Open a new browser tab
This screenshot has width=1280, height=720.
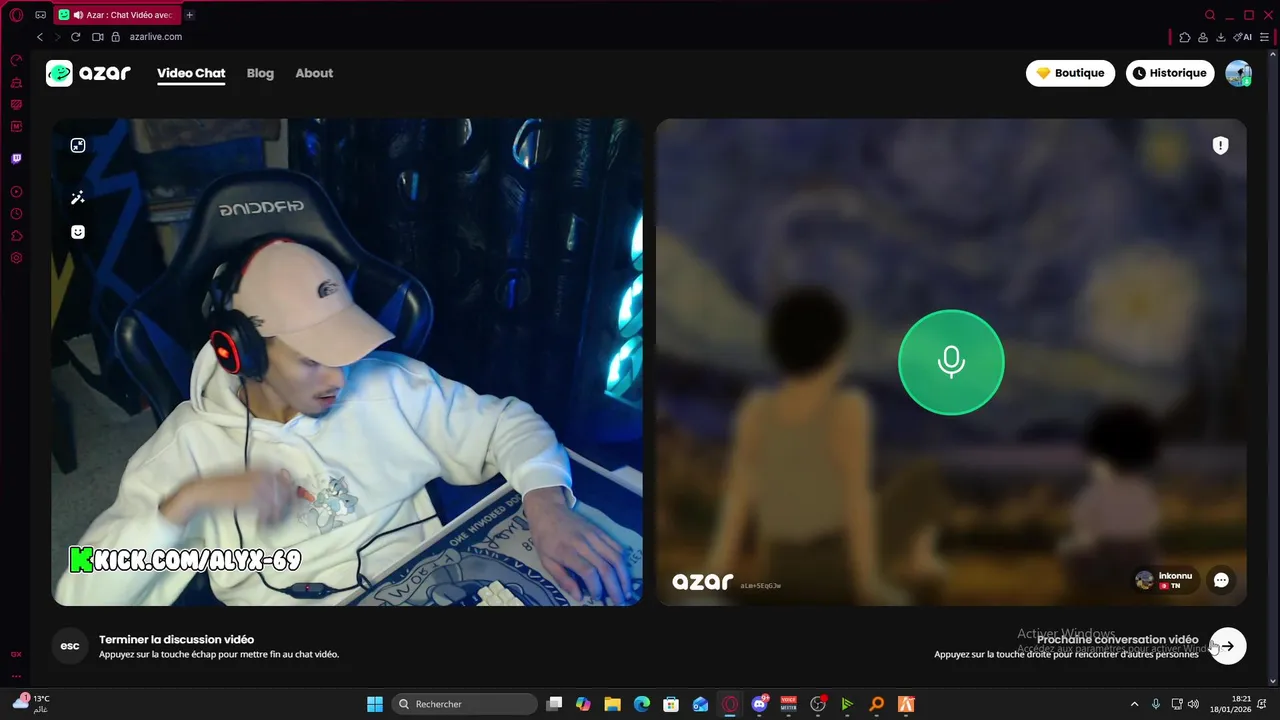coord(189,15)
